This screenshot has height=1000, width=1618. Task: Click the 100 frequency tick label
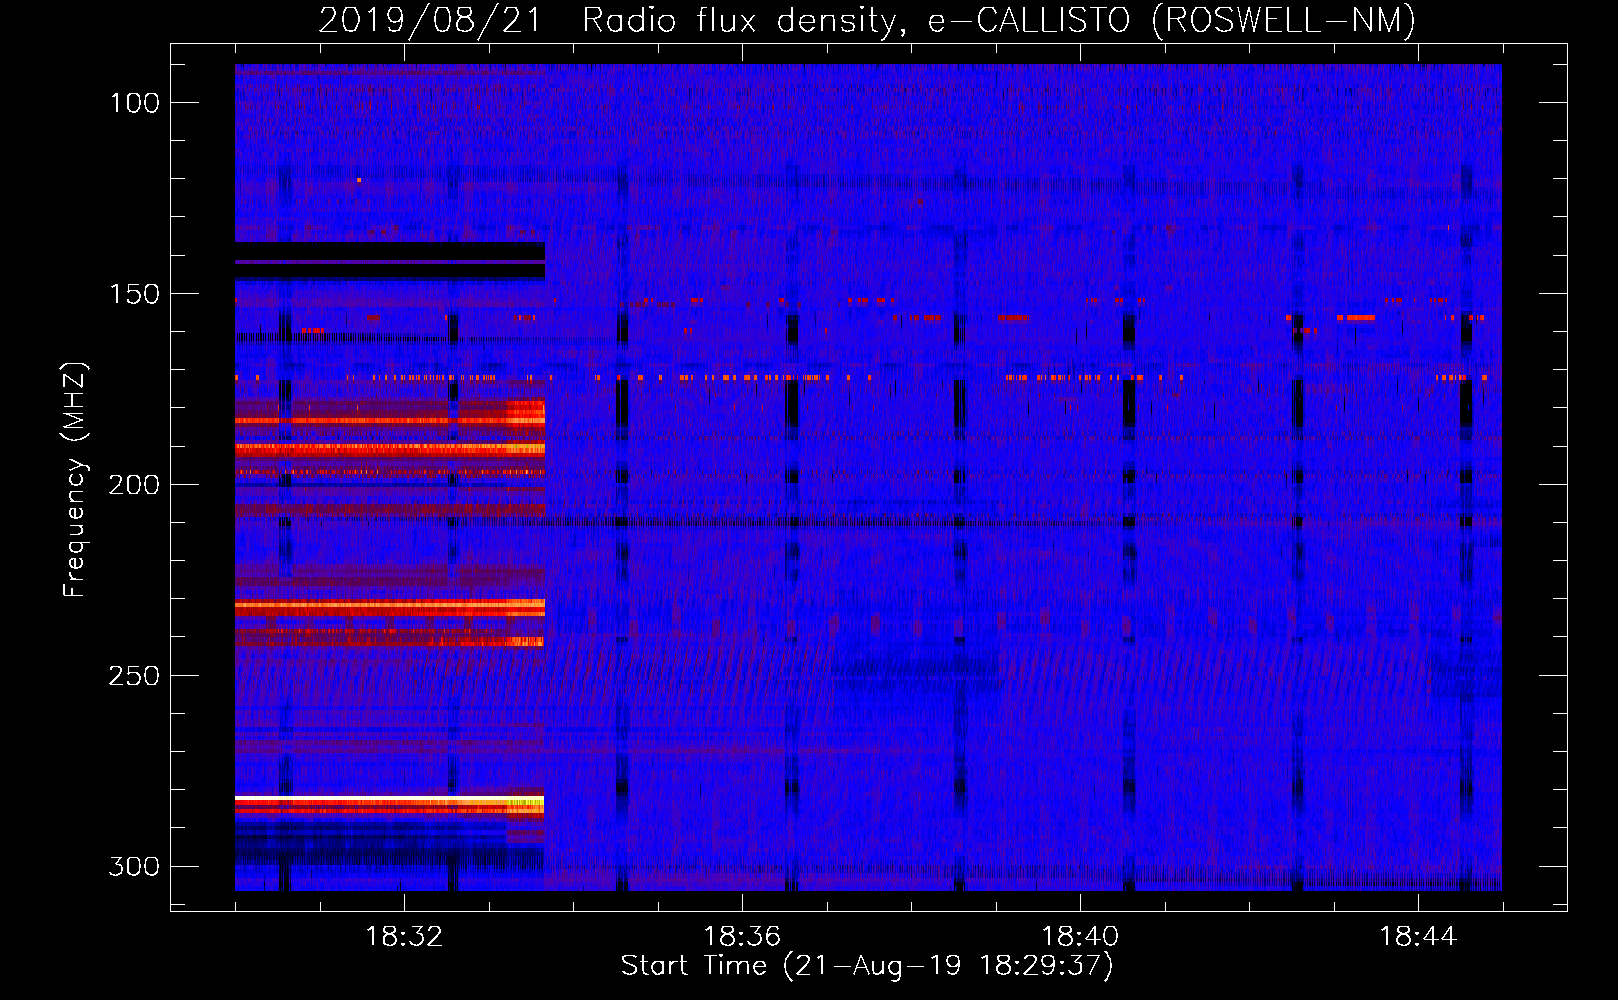point(134,103)
